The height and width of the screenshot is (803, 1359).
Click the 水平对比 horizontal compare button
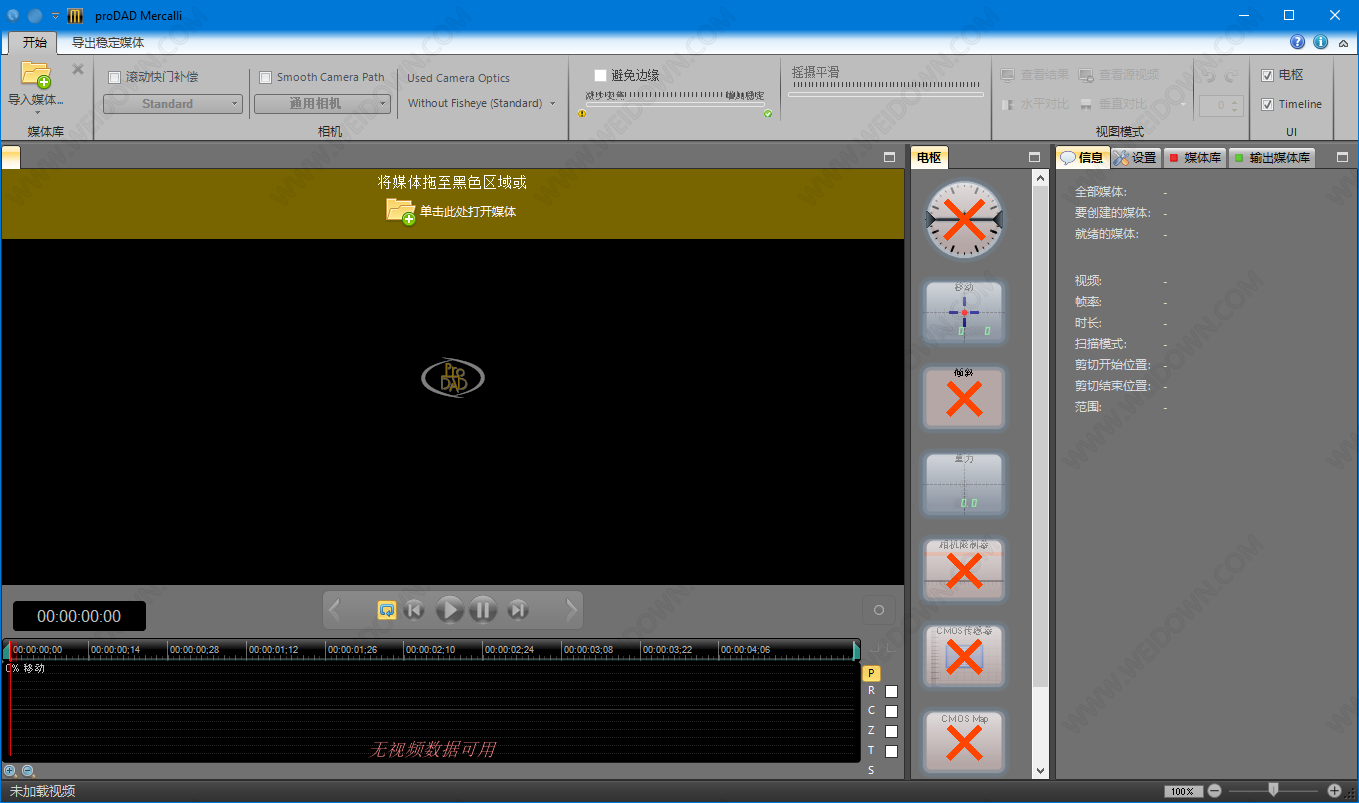pos(1035,104)
